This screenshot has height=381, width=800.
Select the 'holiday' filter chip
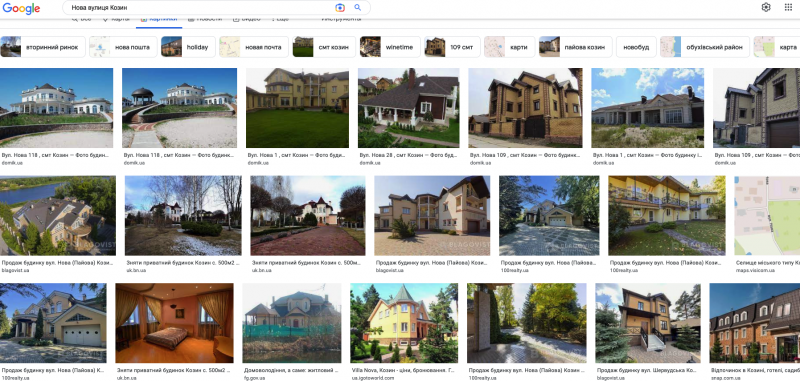188,47
